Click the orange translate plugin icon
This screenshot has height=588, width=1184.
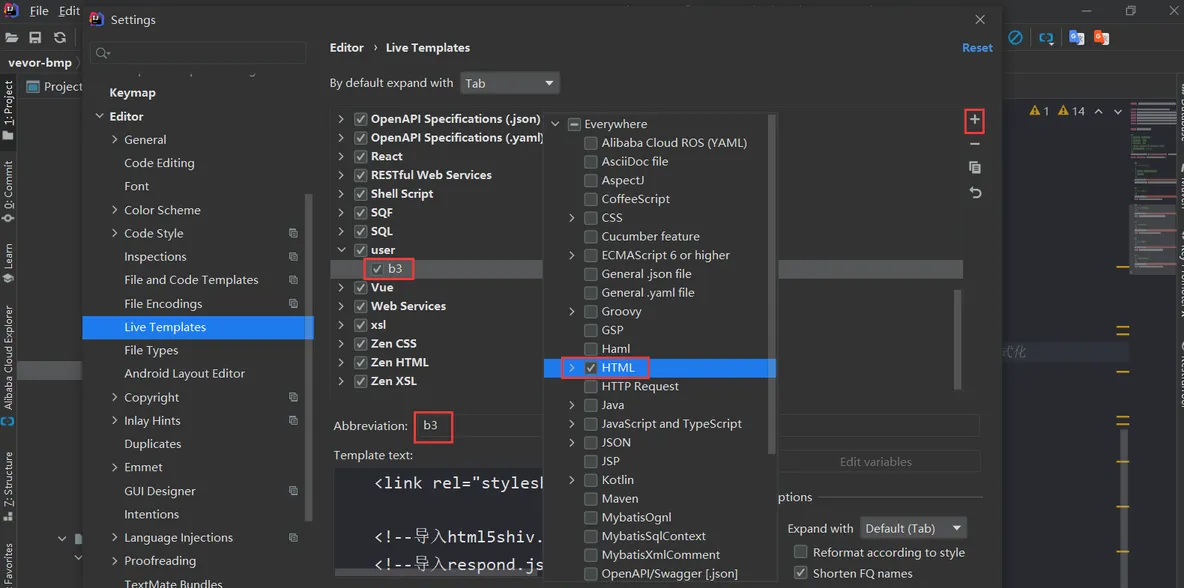click(x=1102, y=38)
